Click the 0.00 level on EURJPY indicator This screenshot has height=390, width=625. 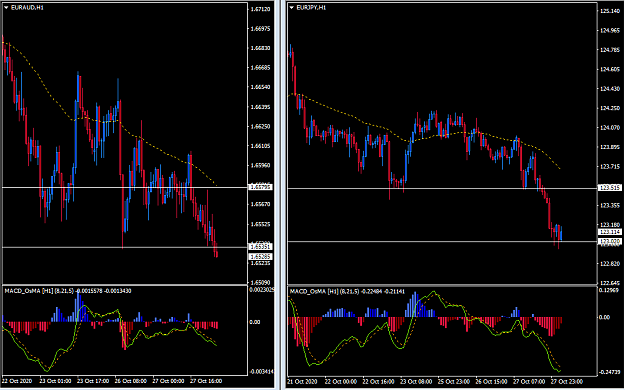[x=605, y=317]
